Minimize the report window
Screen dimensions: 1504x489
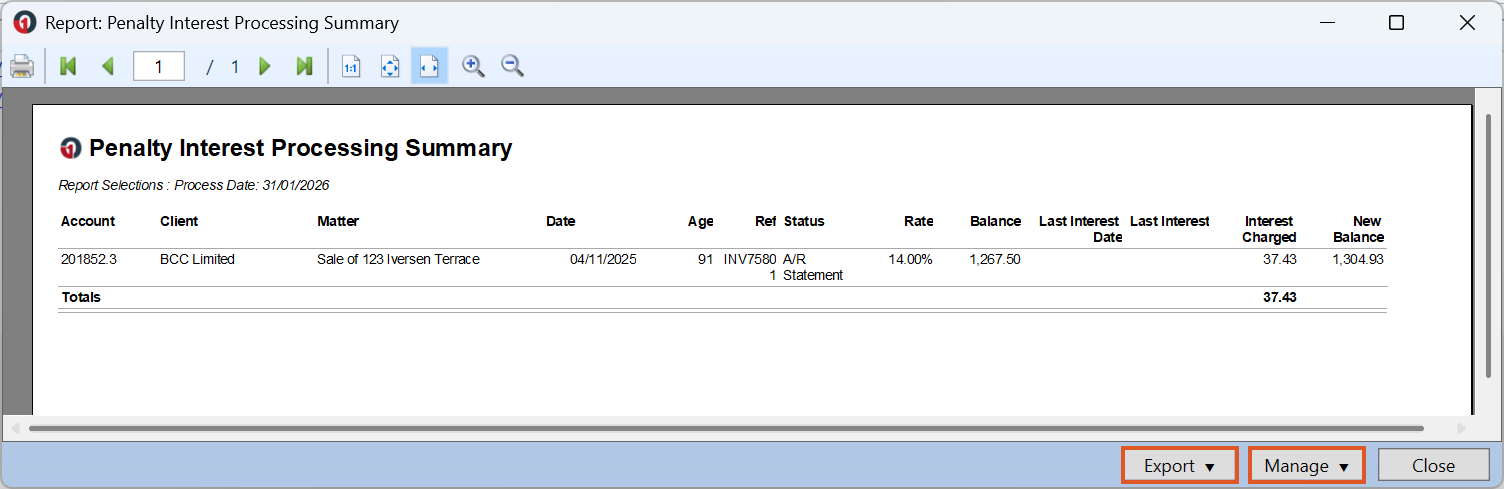point(1328,22)
